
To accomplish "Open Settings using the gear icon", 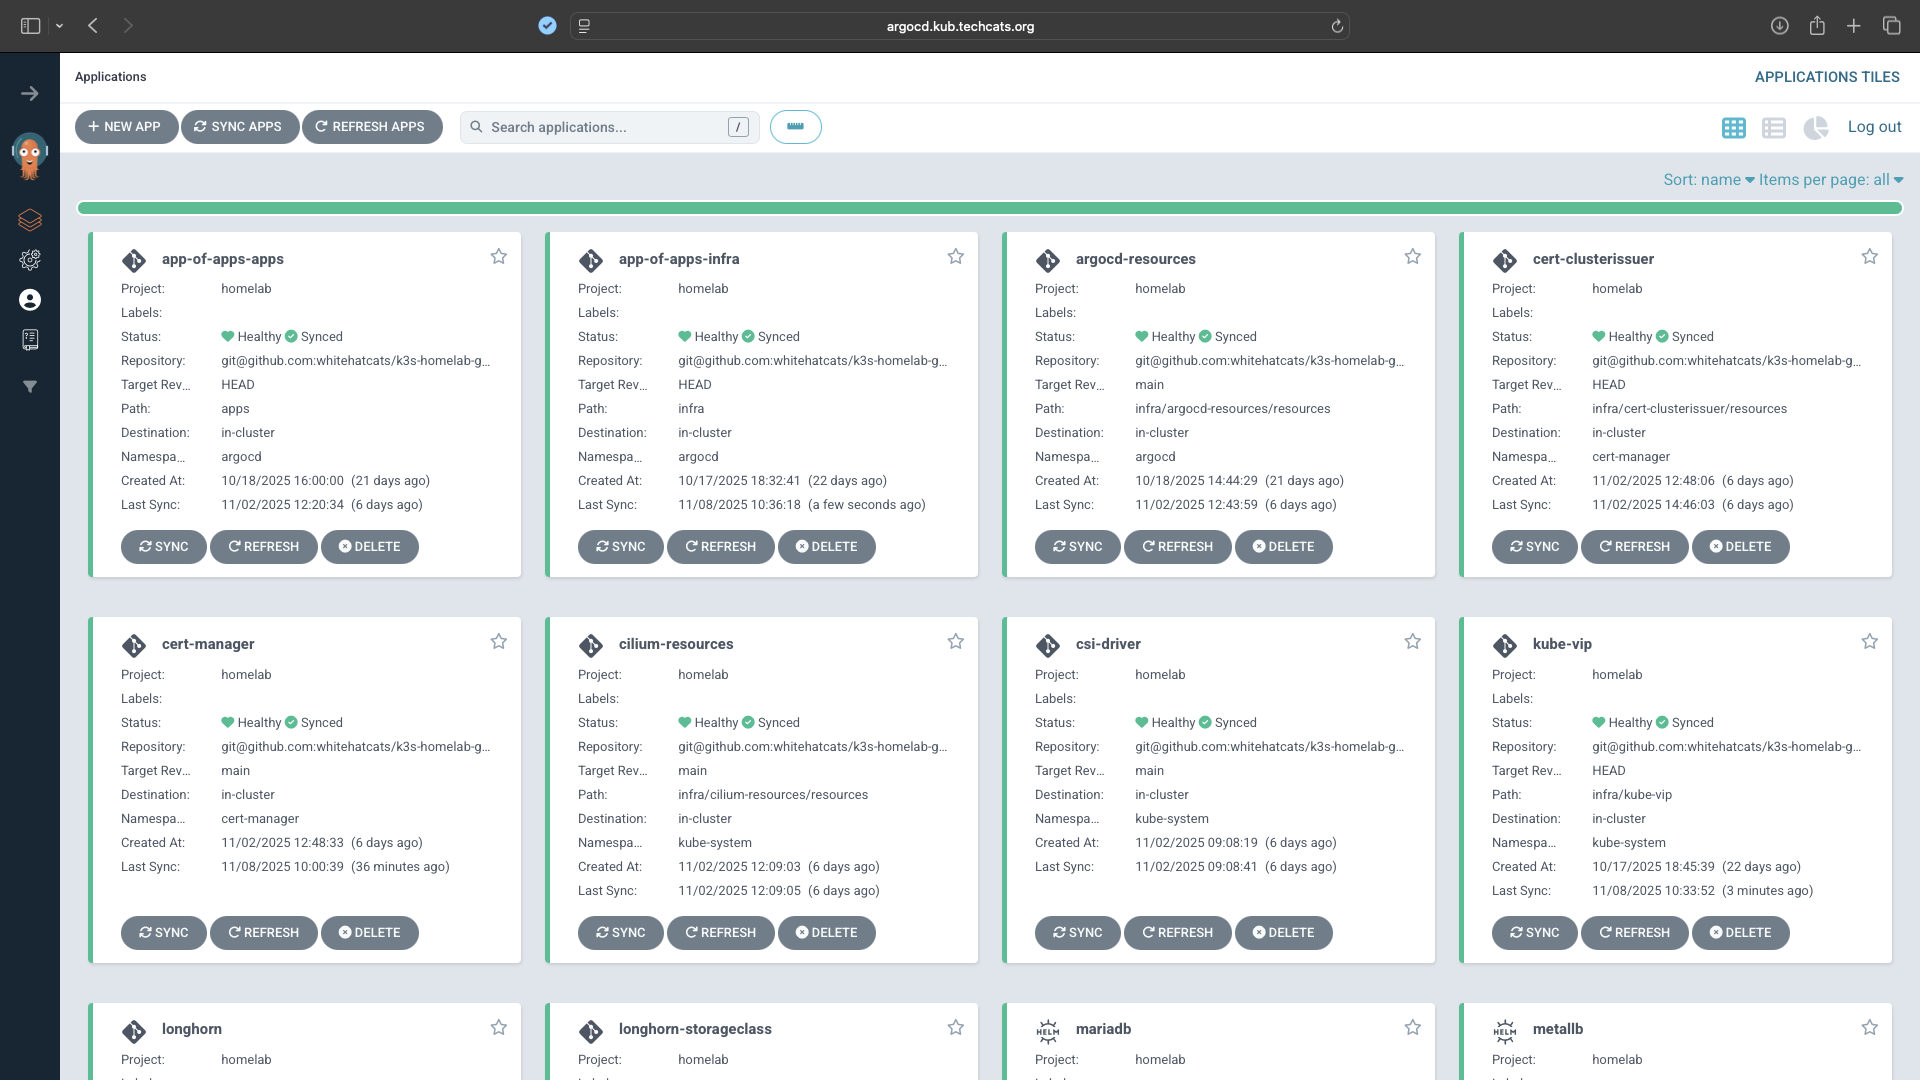I will tap(30, 260).
